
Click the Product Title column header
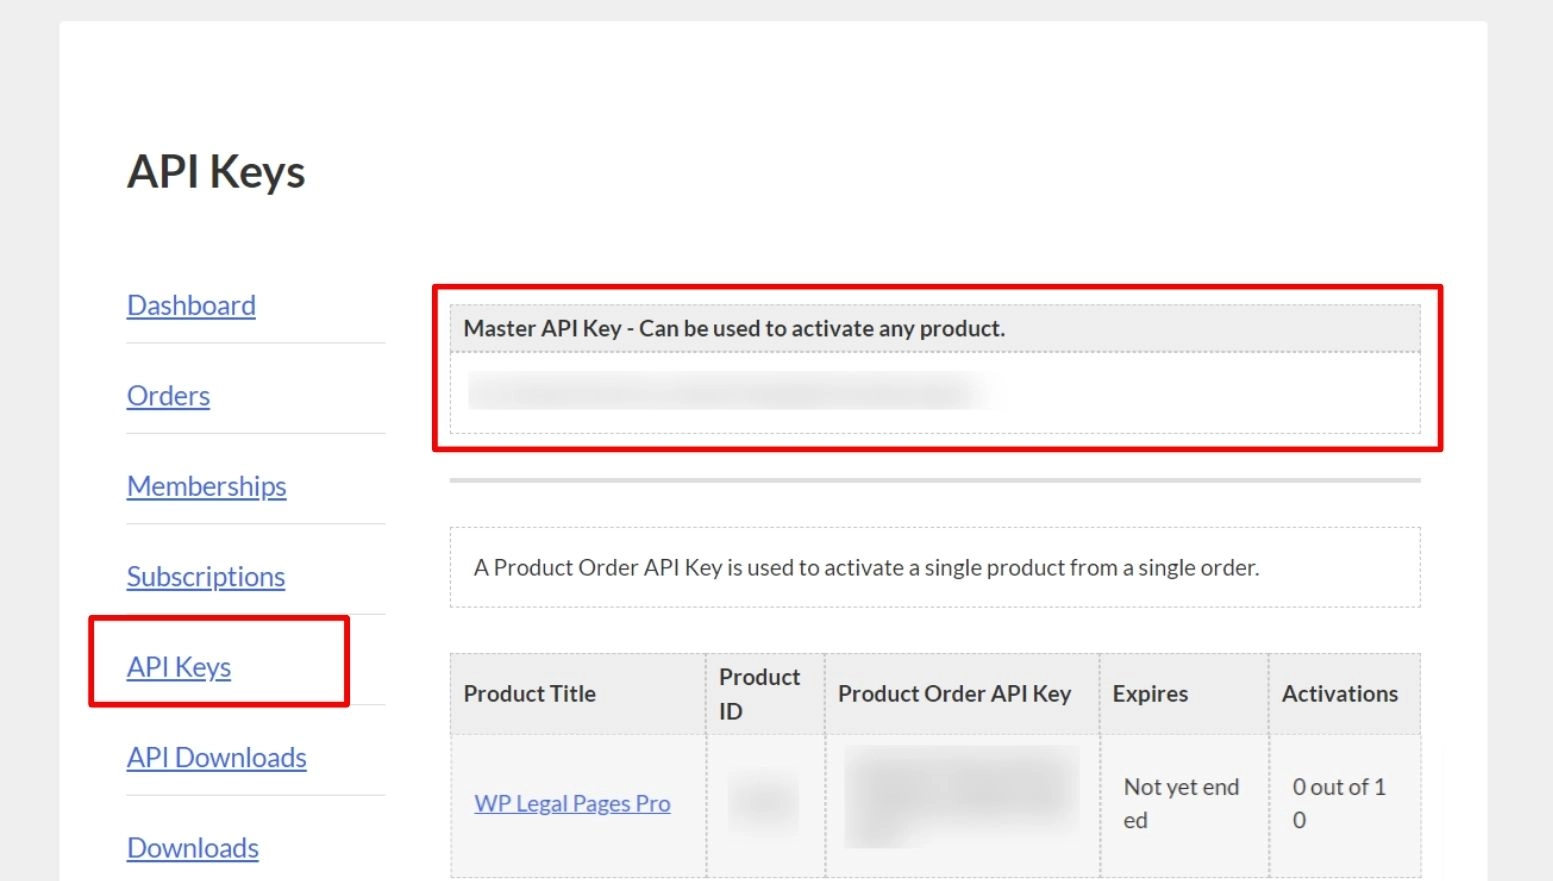click(530, 693)
